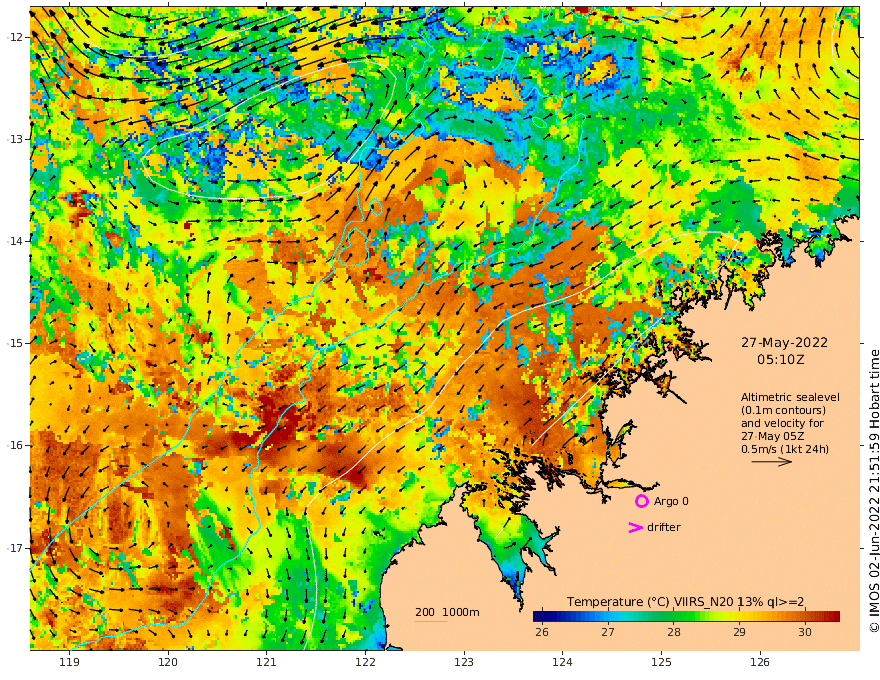Click longitude axis label 123

(x=464, y=663)
